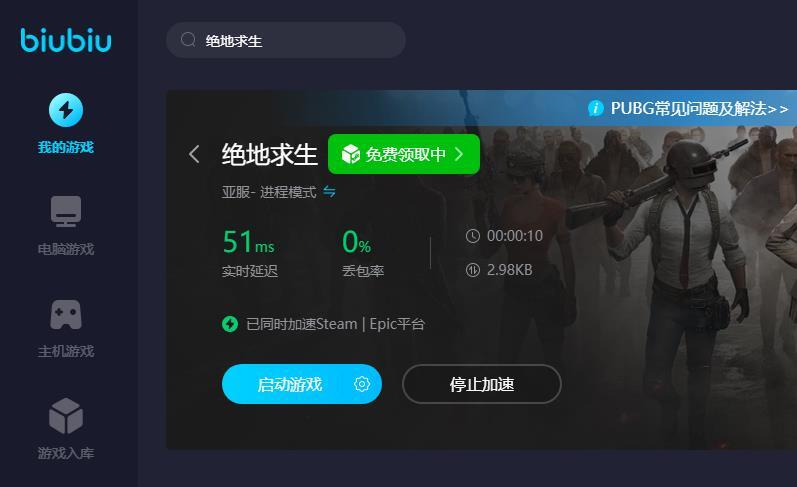Viewport: 797px width, 487px height.
Task: Open 我的游戏 sidebar tab label
Action: coord(66,147)
